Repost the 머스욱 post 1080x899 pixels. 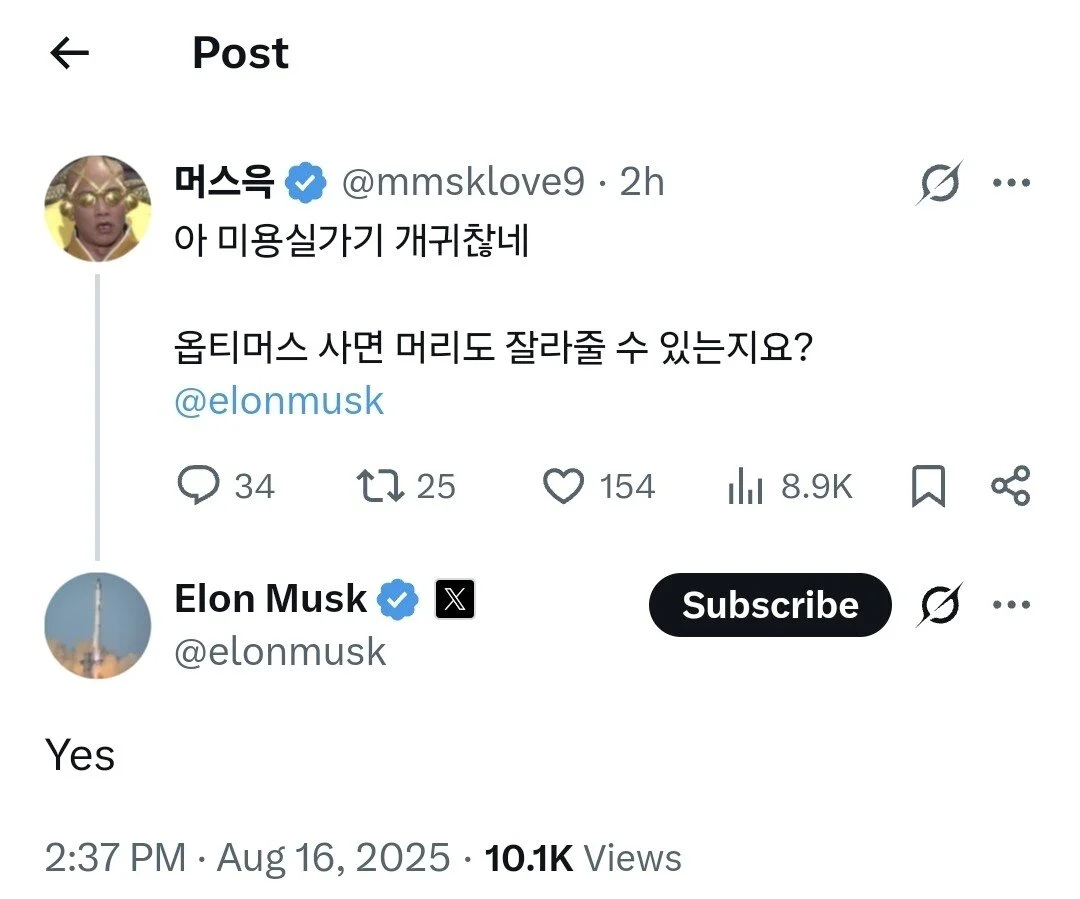click(379, 486)
